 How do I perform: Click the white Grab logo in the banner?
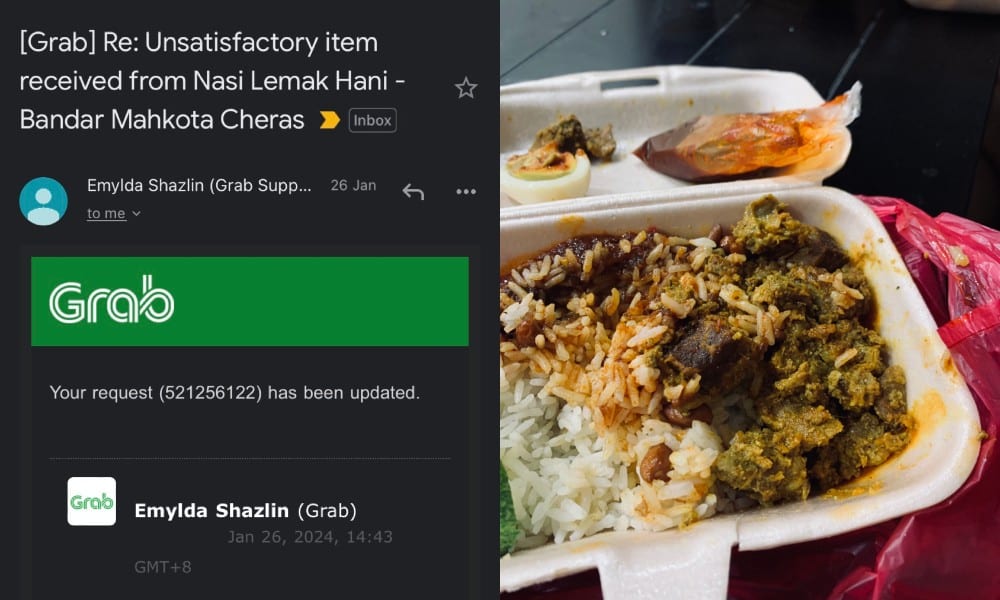pyautogui.click(x=112, y=300)
